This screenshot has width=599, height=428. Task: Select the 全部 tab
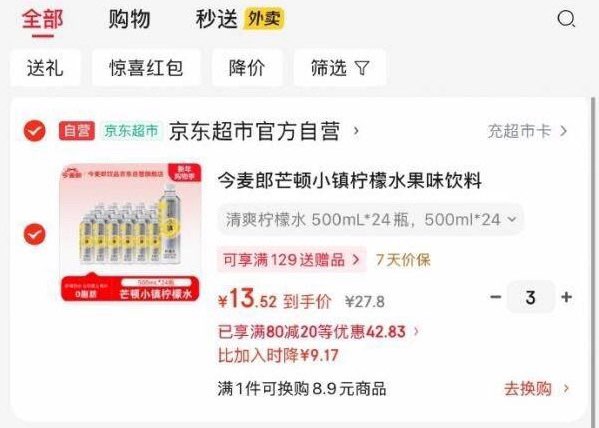click(x=42, y=19)
